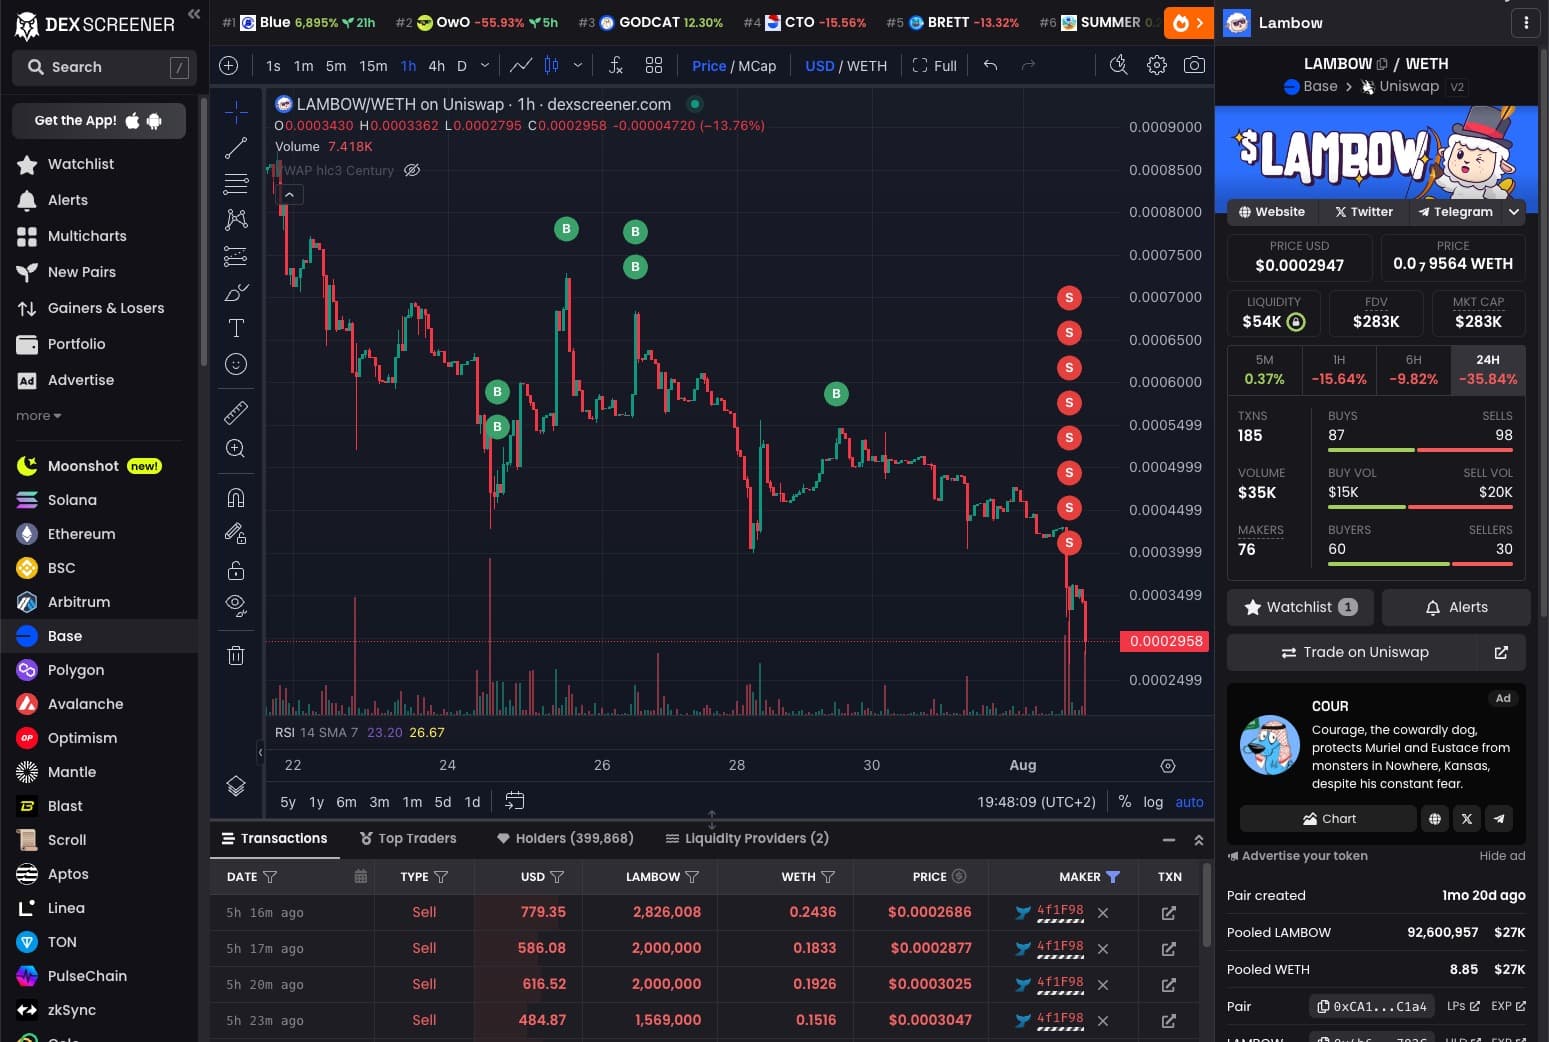Expand the sidebar 'more' menu

(38, 416)
